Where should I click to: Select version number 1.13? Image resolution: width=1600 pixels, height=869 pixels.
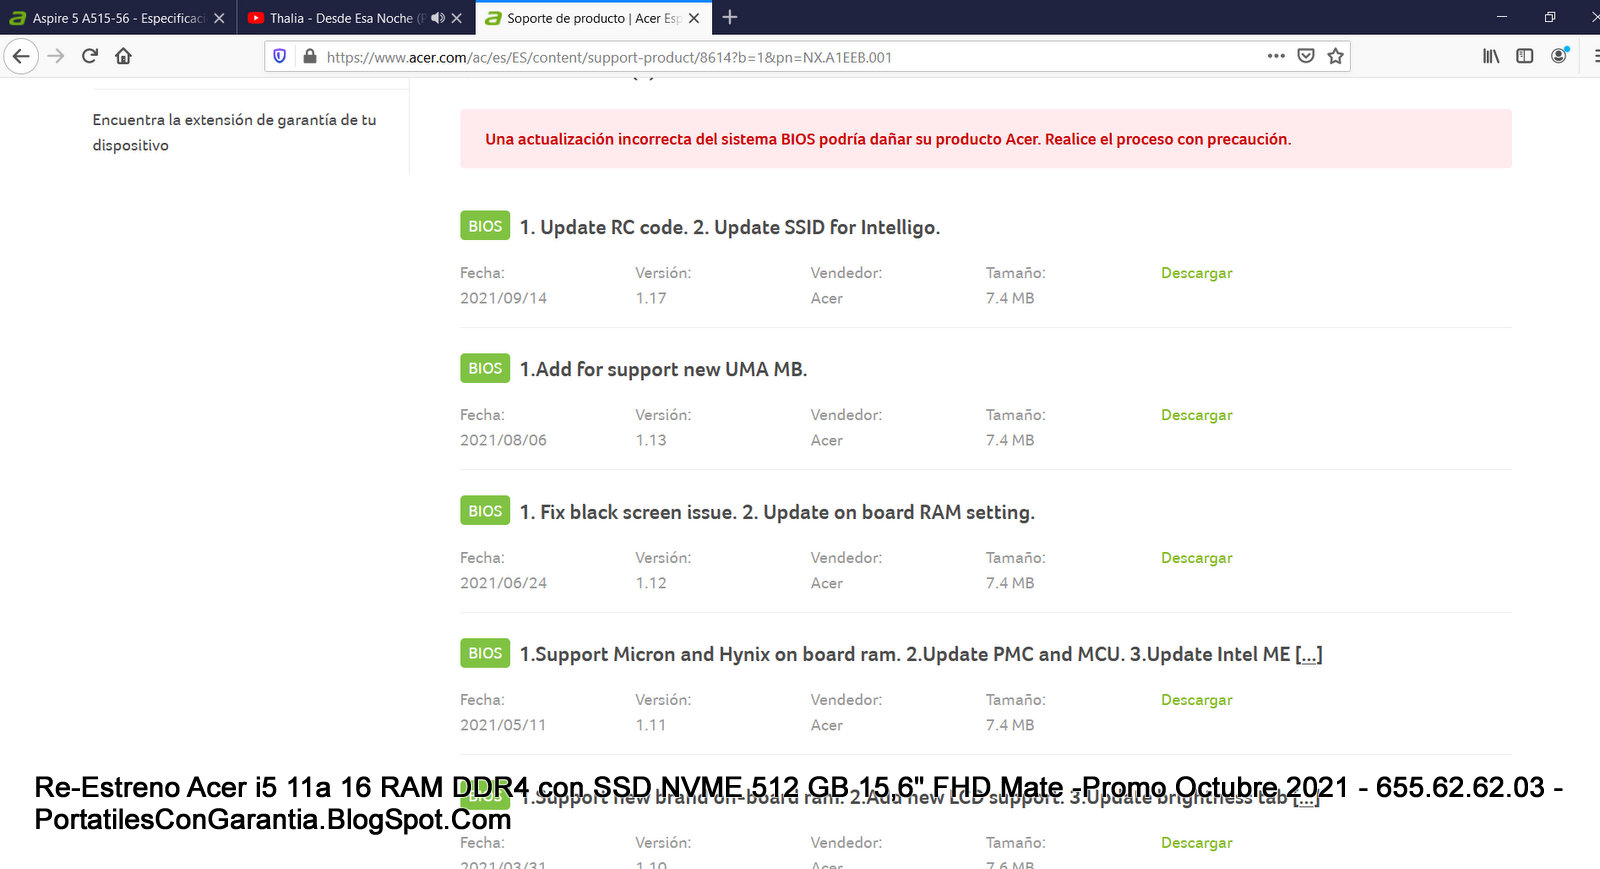[651, 440]
